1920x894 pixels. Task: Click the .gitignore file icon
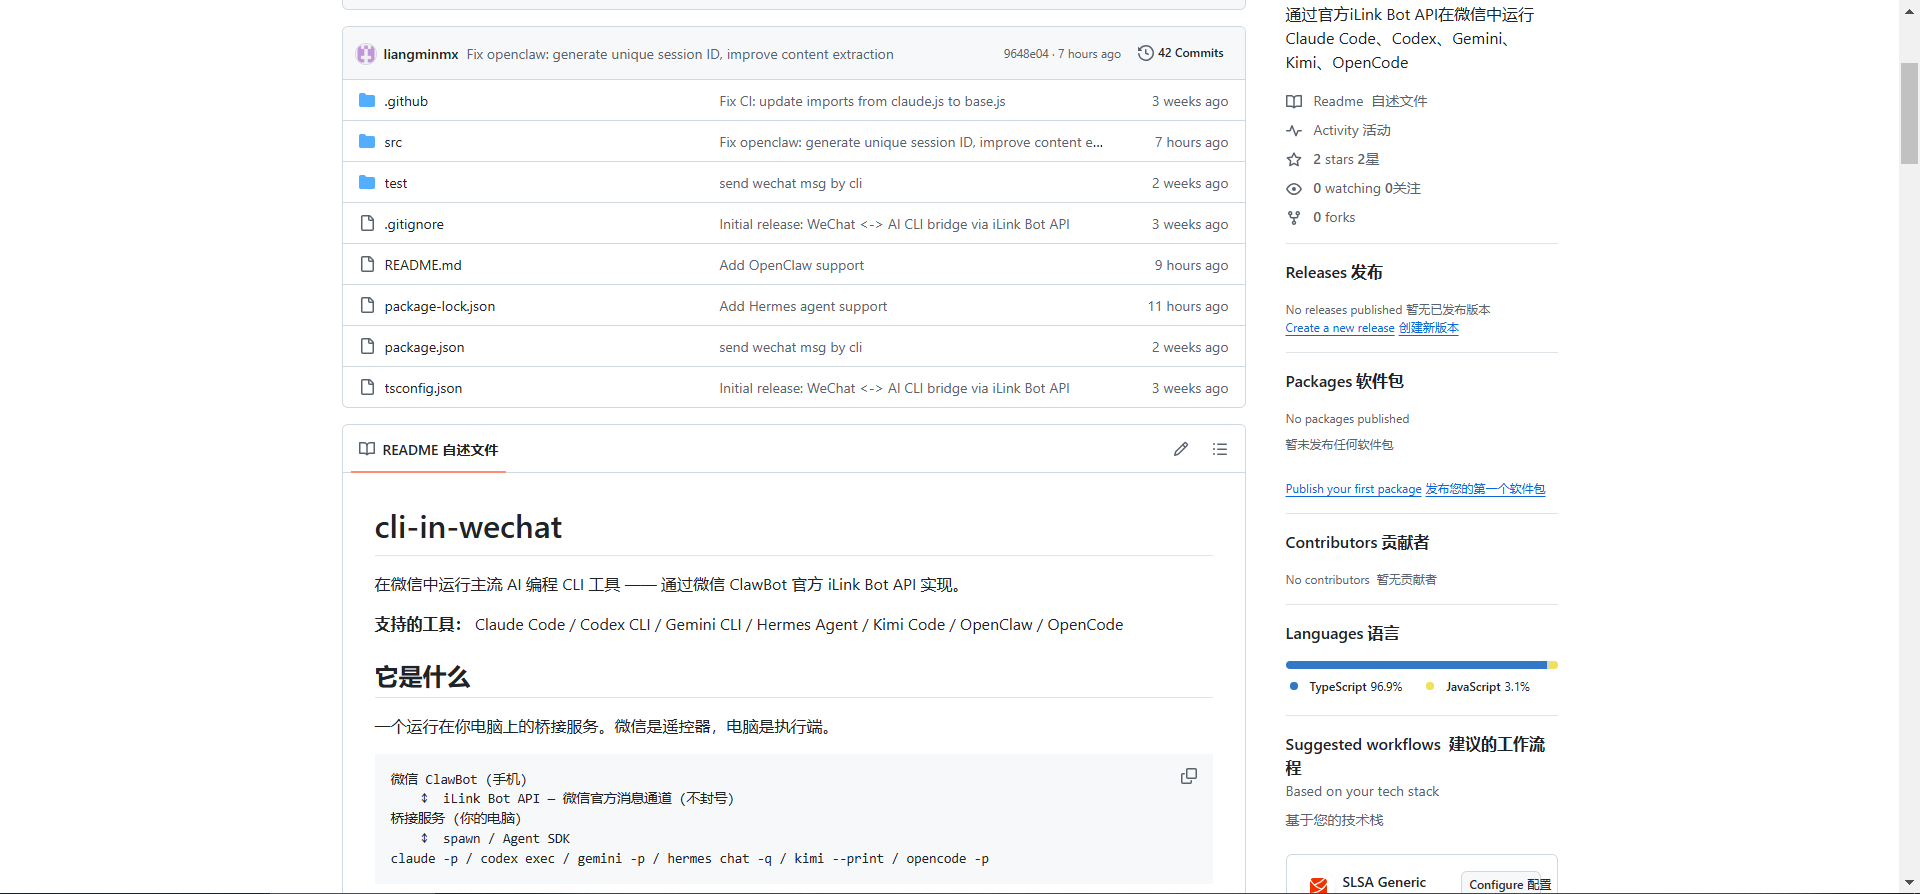click(x=367, y=224)
